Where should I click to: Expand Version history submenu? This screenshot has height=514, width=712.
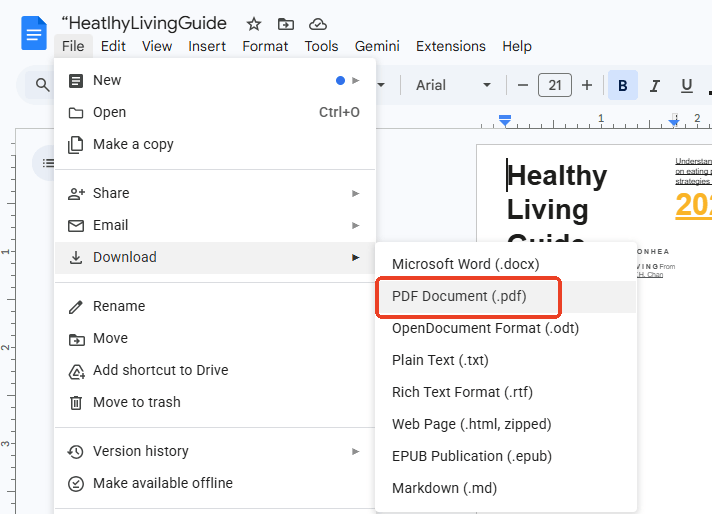[x=215, y=451]
